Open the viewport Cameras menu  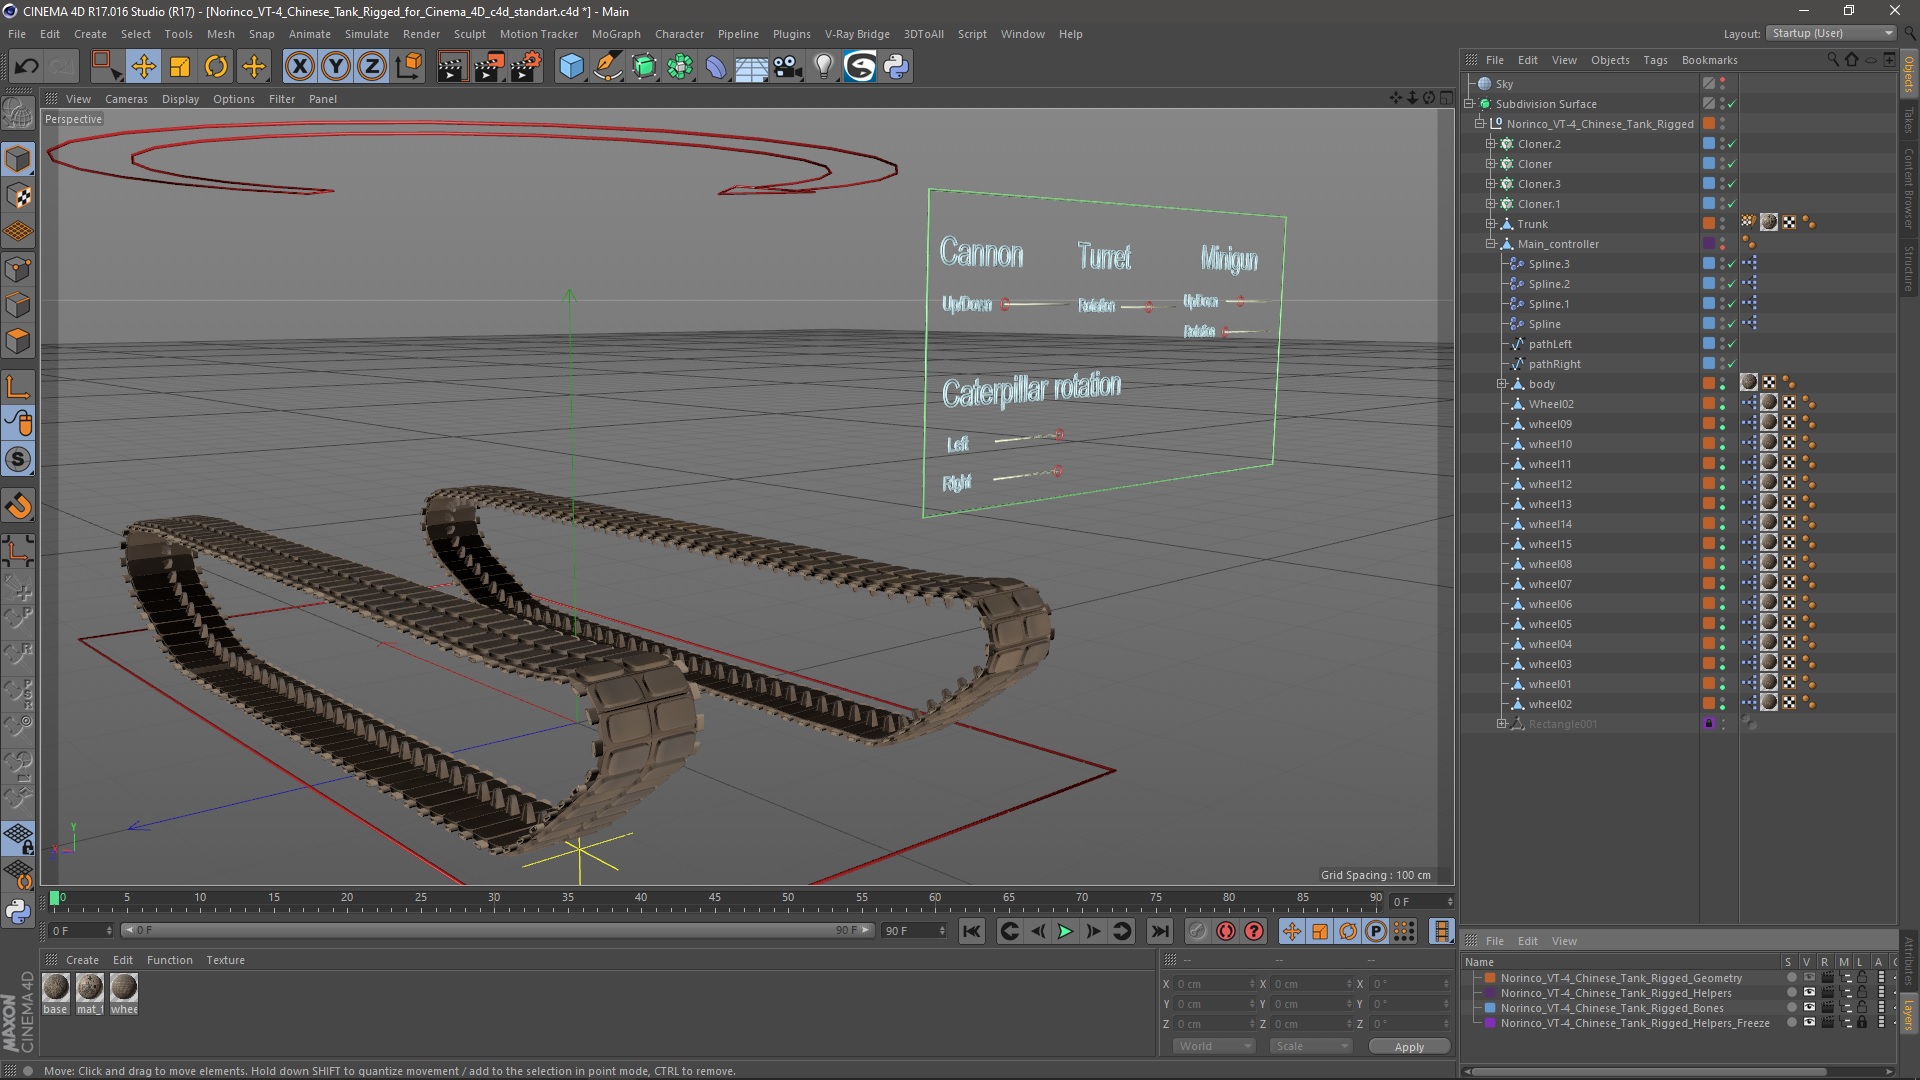(x=126, y=99)
